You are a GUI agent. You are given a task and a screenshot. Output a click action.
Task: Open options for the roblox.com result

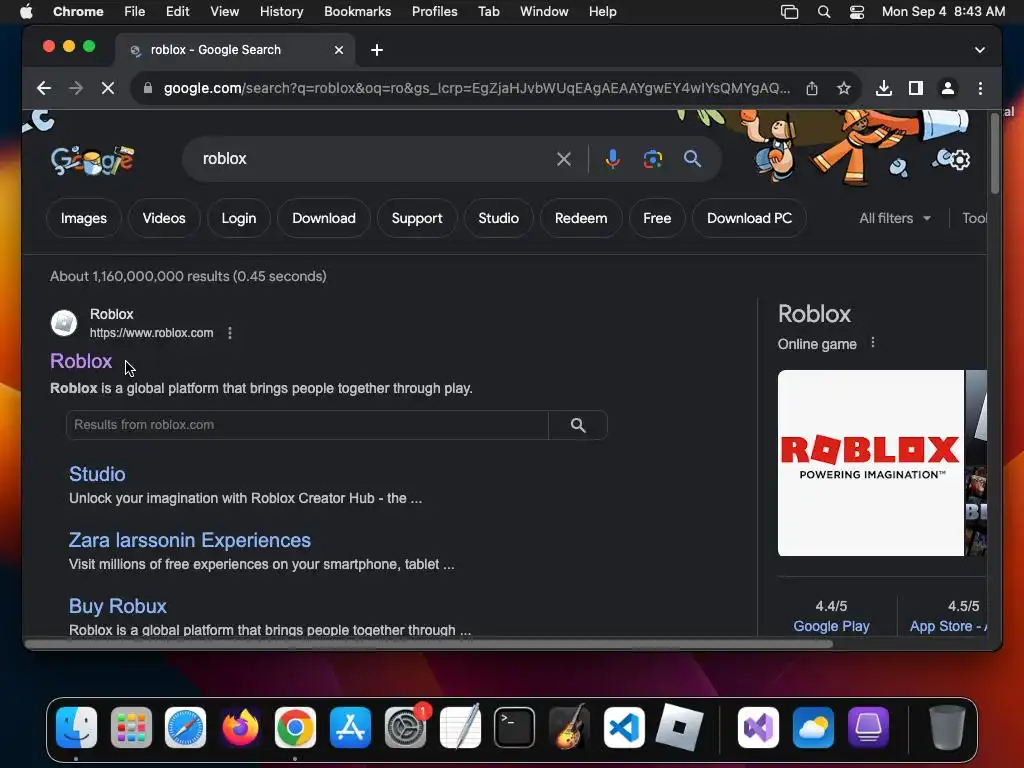point(230,333)
